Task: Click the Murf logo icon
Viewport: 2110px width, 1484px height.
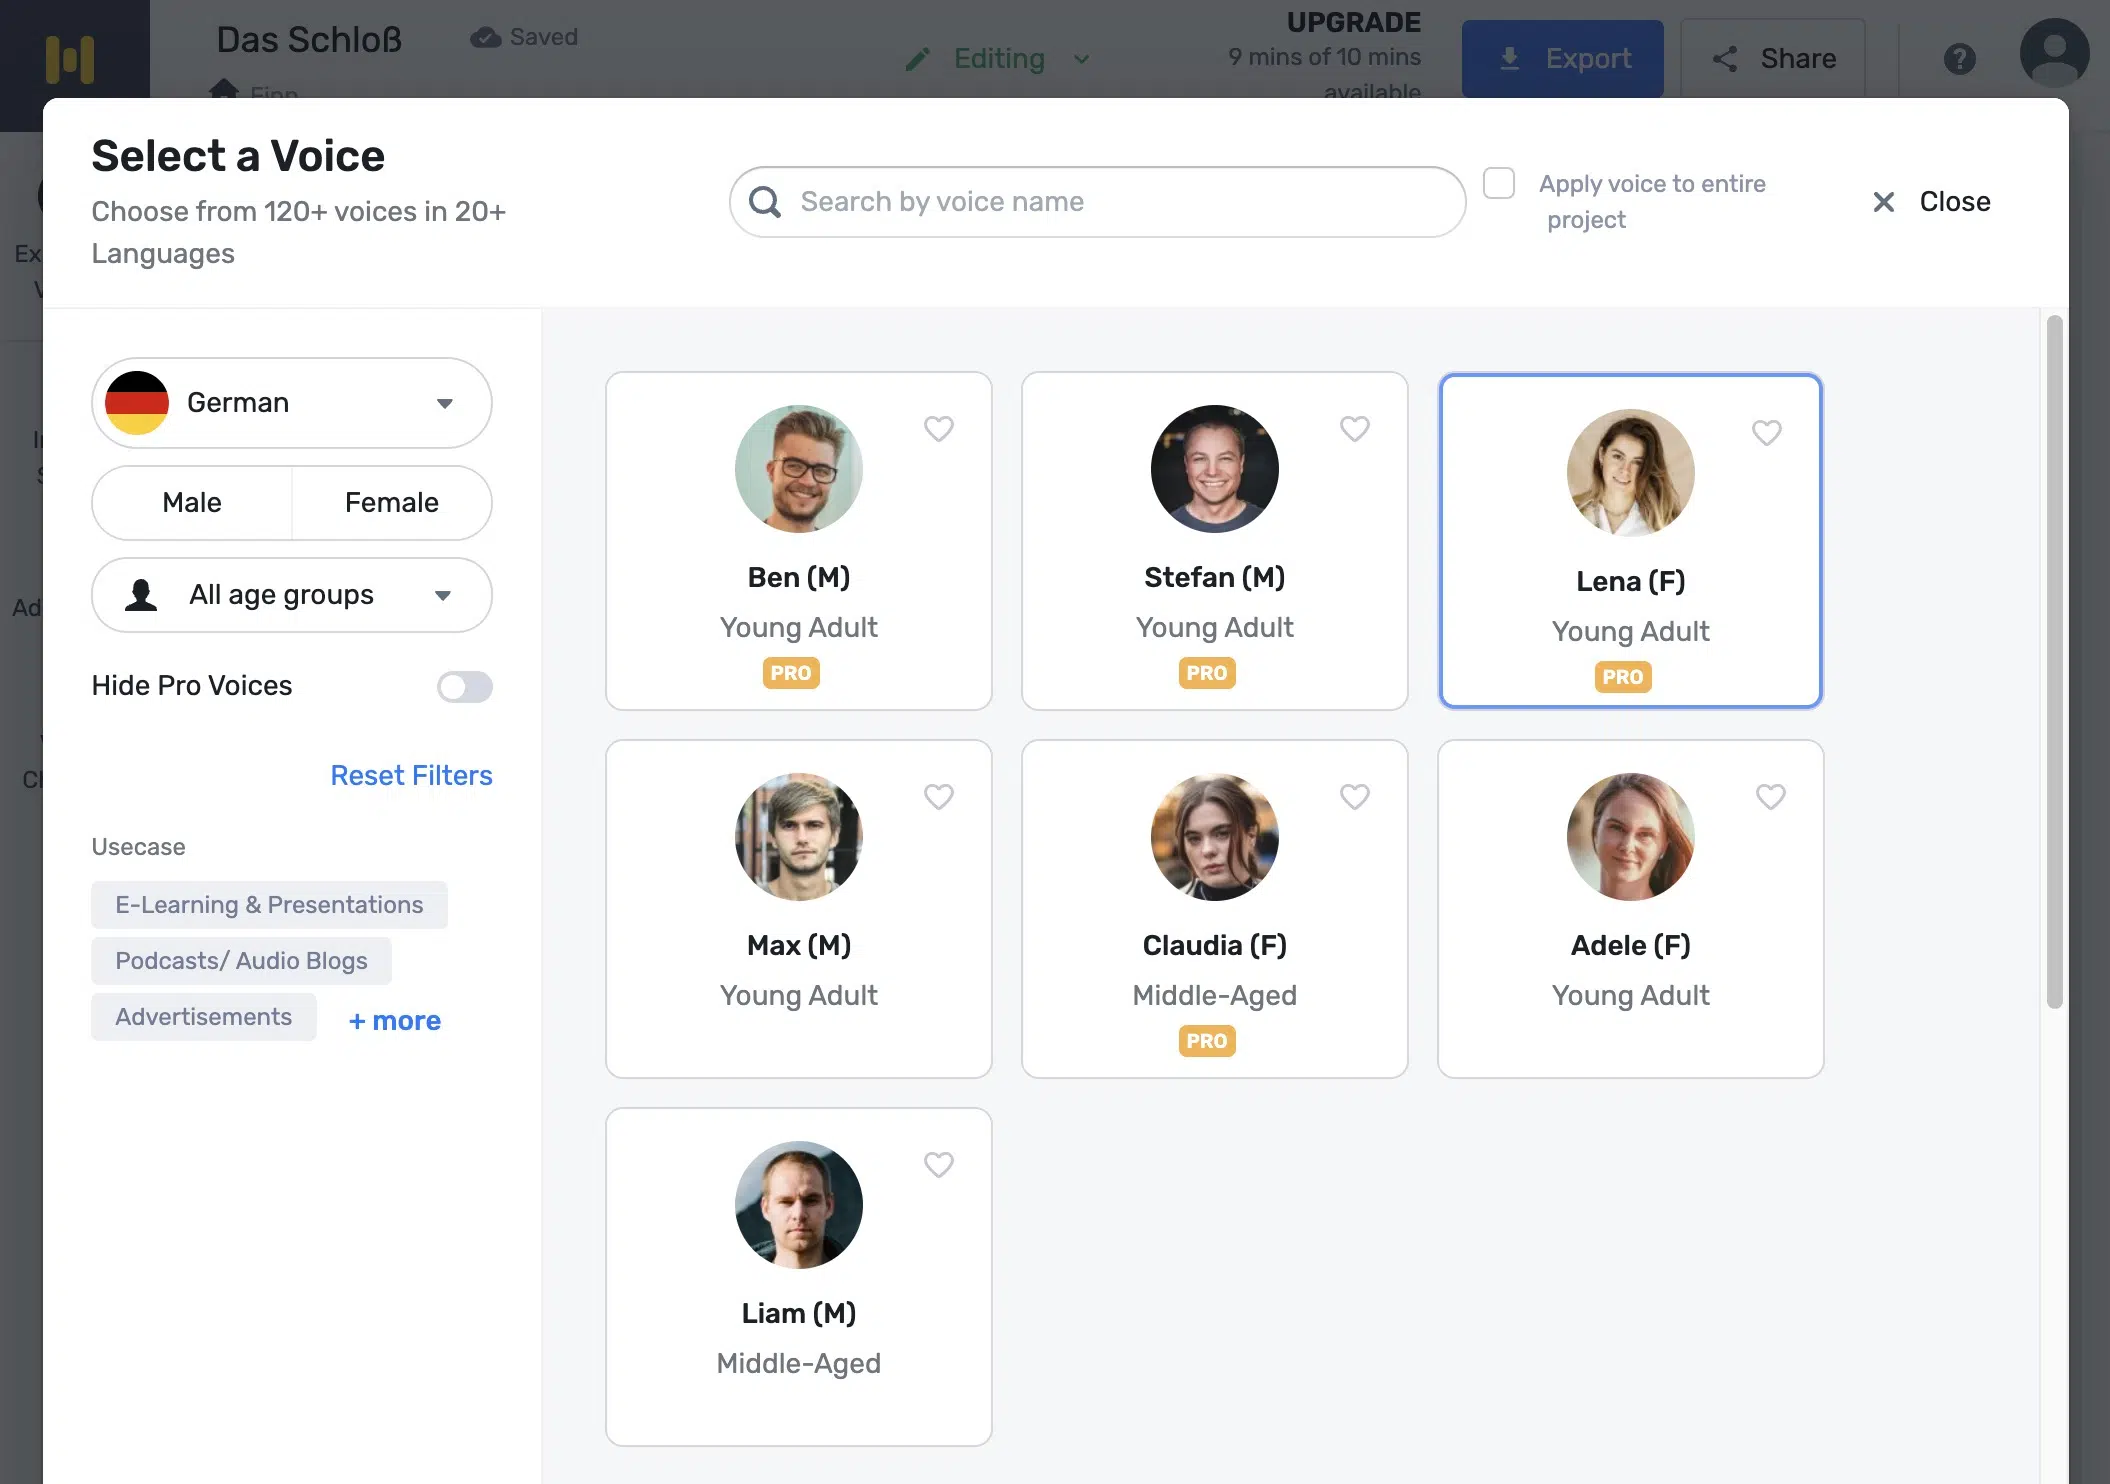Action: (71, 62)
